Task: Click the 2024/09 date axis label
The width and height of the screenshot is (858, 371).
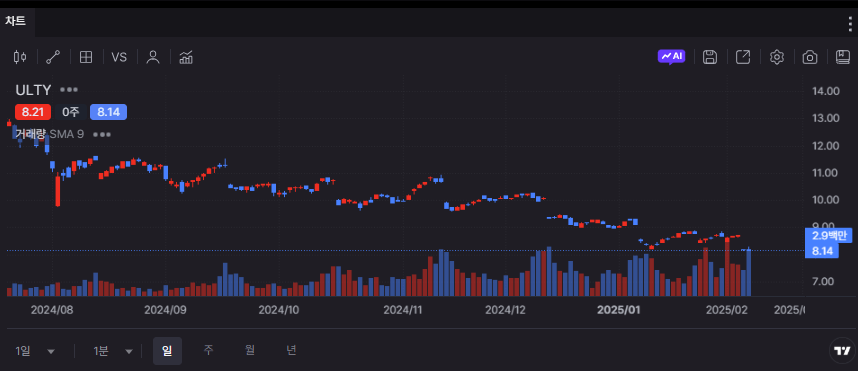Action: point(165,310)
